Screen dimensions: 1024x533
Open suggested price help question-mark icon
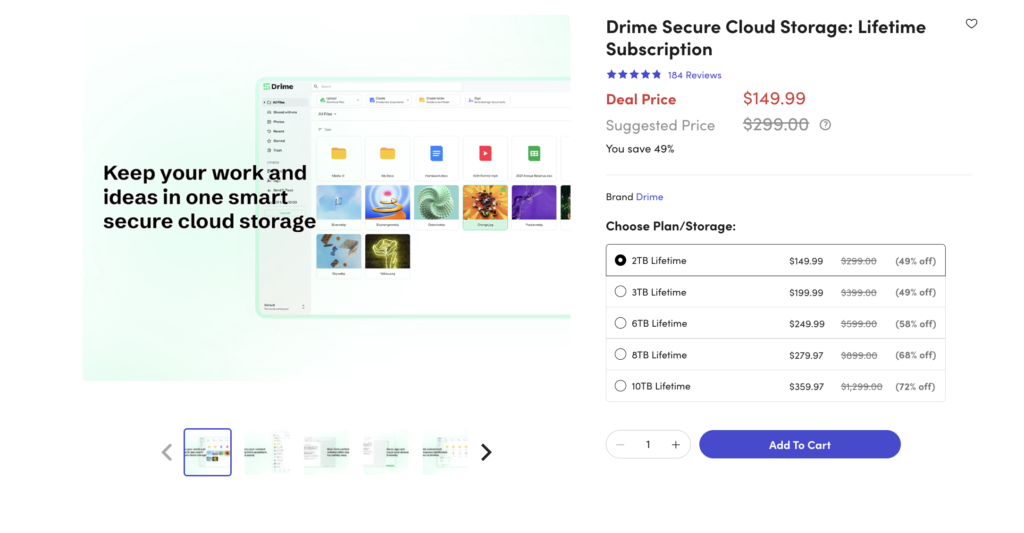coord(825,125)
